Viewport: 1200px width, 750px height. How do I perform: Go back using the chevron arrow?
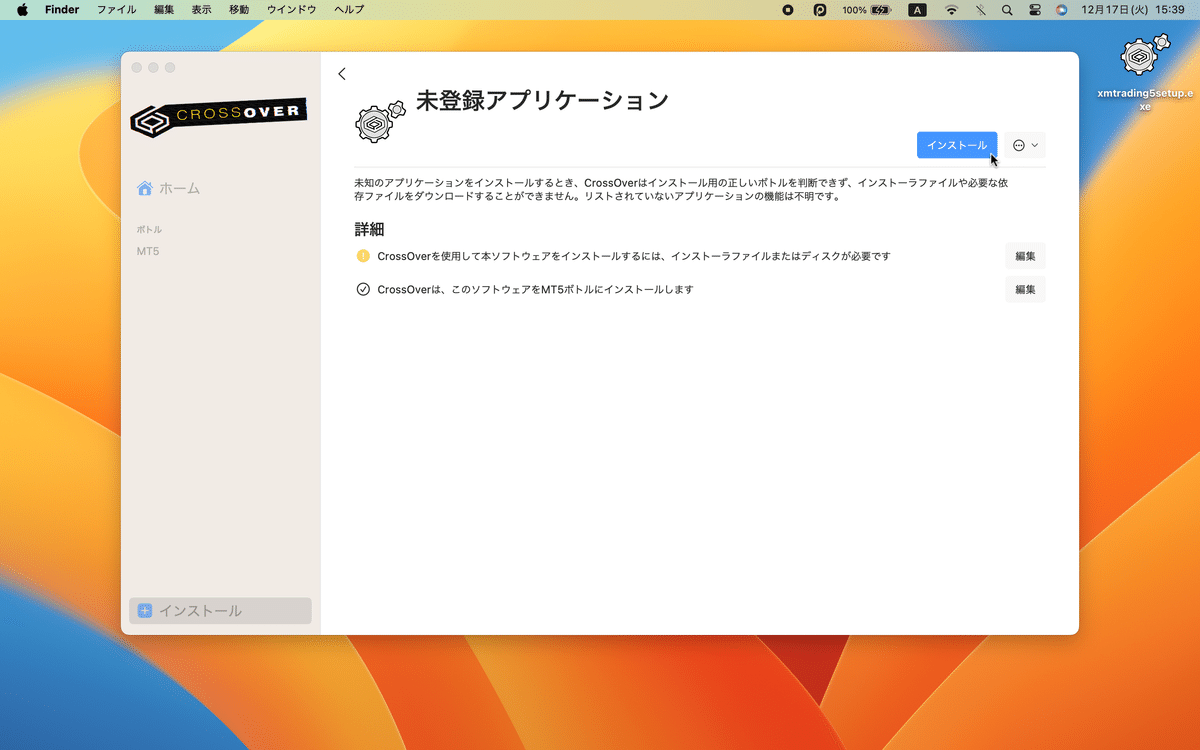[x=342, y=74]
